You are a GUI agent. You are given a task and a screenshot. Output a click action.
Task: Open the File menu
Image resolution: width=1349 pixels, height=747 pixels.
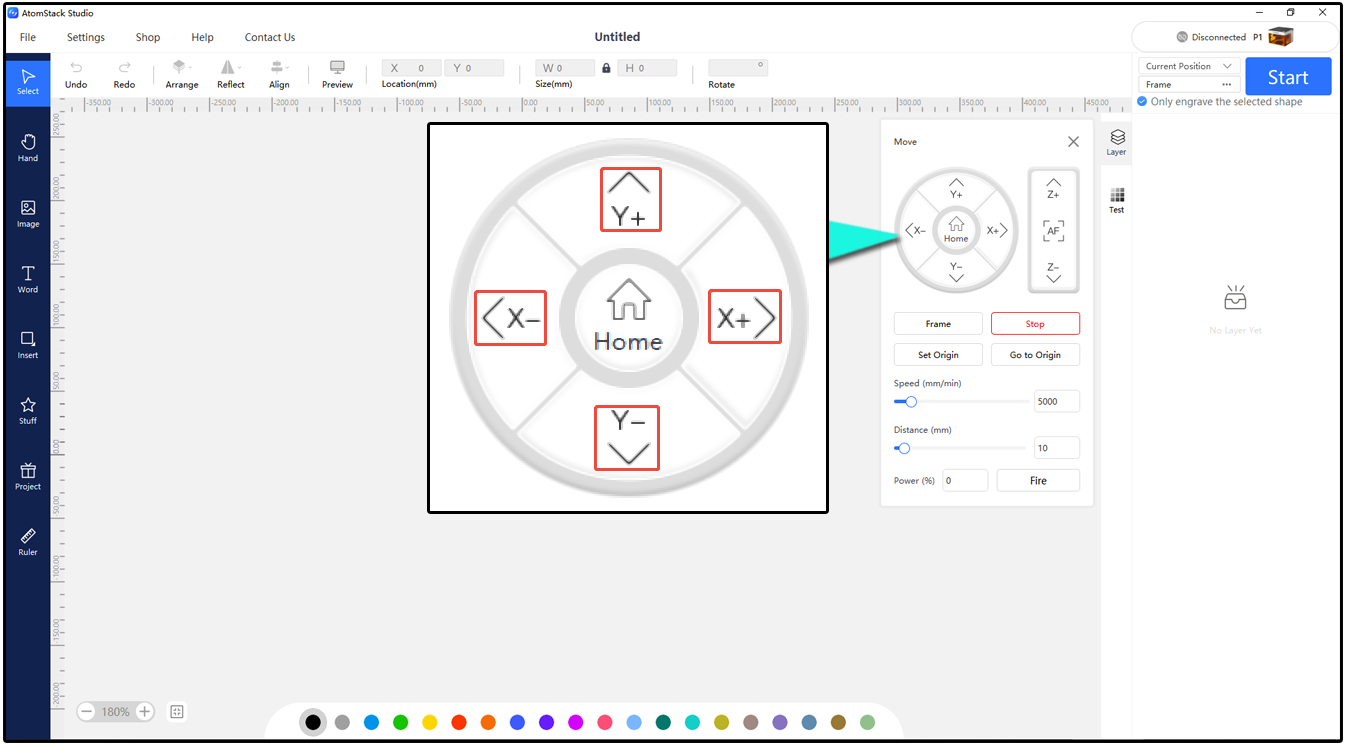coord(28,37)
